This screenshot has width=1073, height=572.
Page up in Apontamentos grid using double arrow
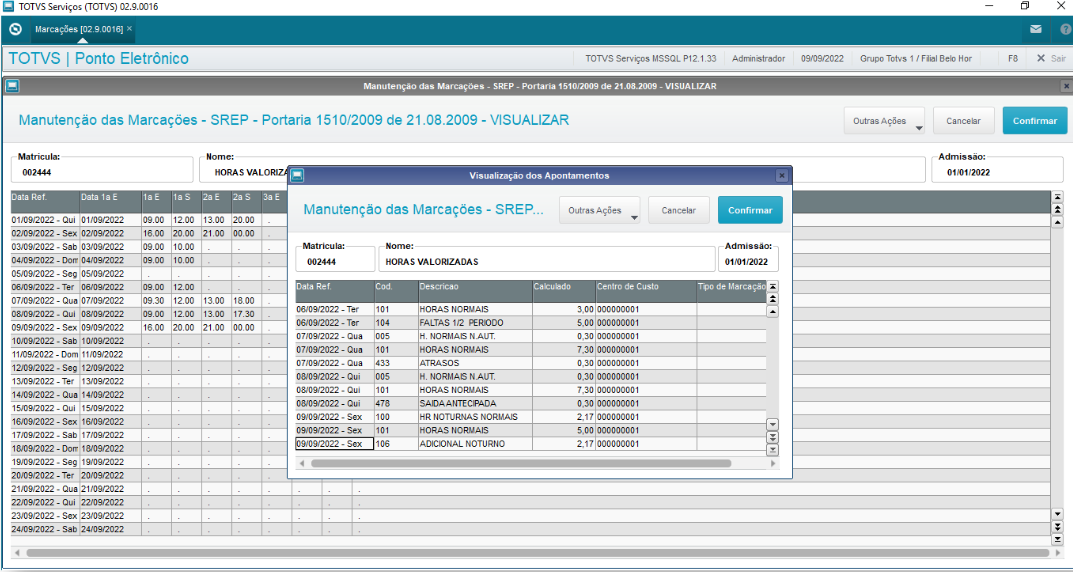[x=773, y=299]
